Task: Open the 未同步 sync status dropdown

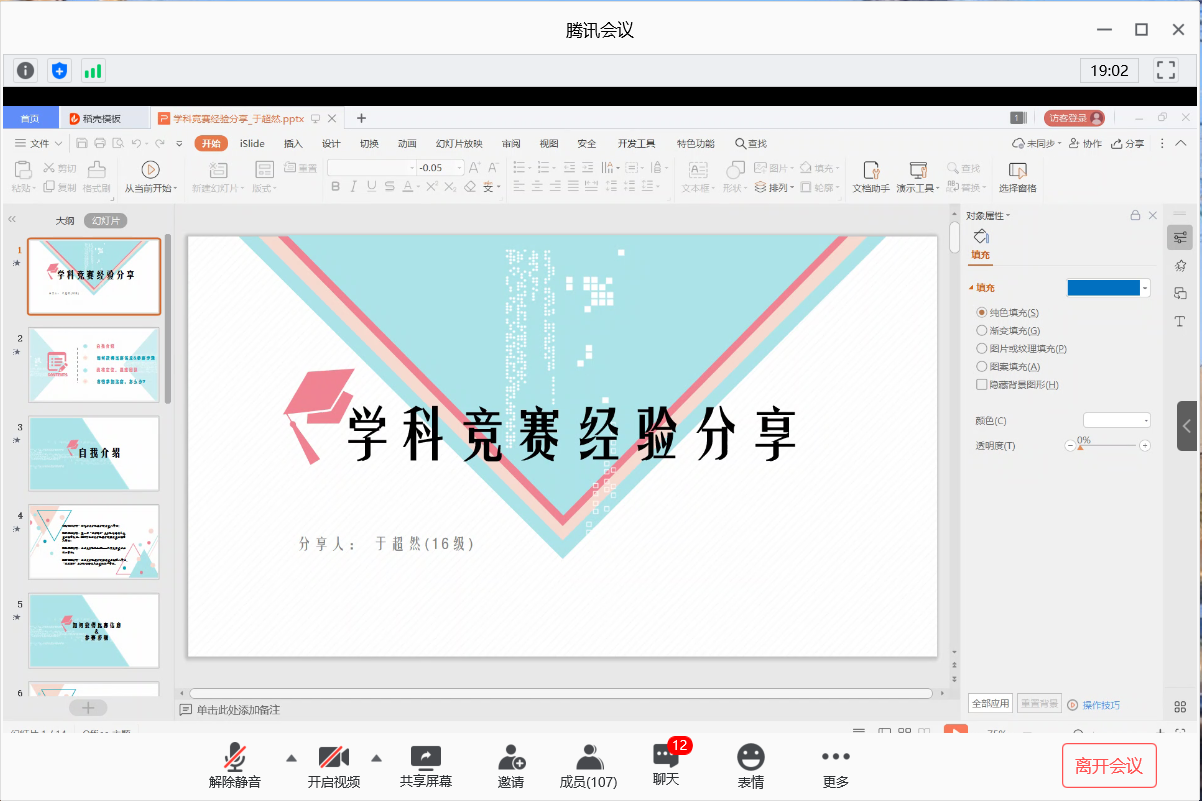Action: coord(1038,143)
